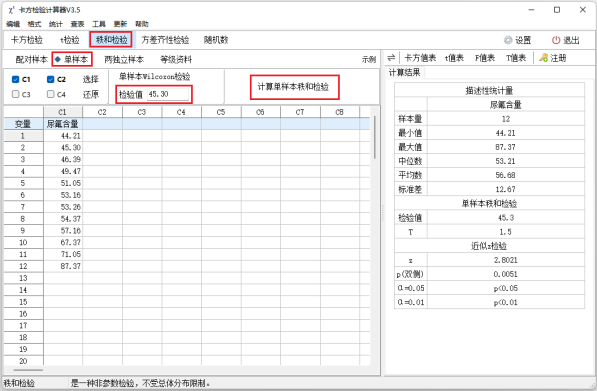Click the vertical scrollbar of data grid
This screenshot has width=597, height=391.
tap(375, 137)
